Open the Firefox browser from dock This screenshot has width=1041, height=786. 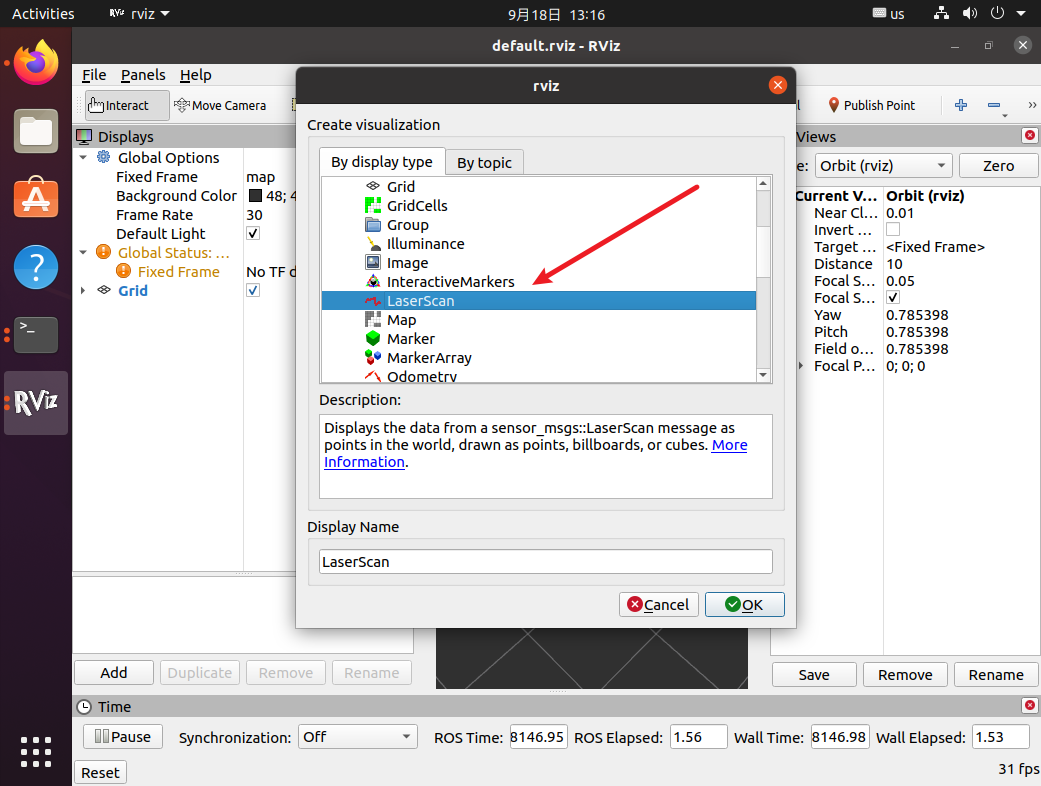point(36,64)
